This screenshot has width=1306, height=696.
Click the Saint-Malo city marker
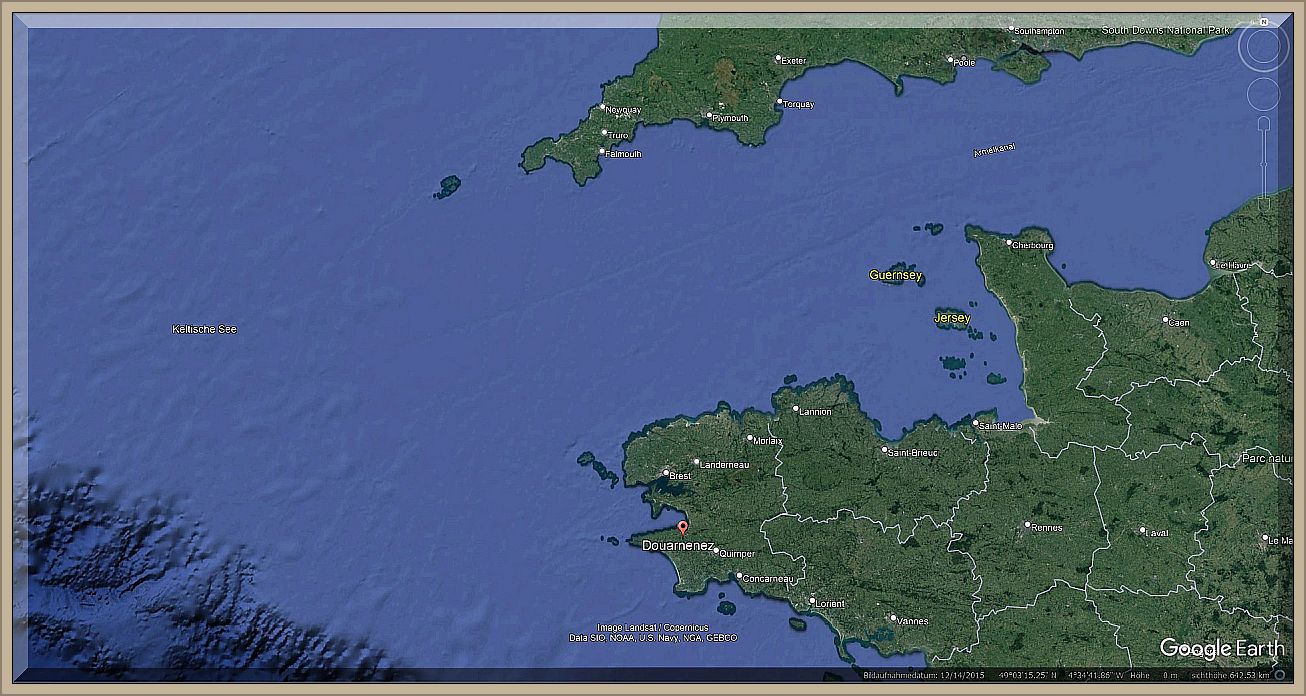(976, 423)
